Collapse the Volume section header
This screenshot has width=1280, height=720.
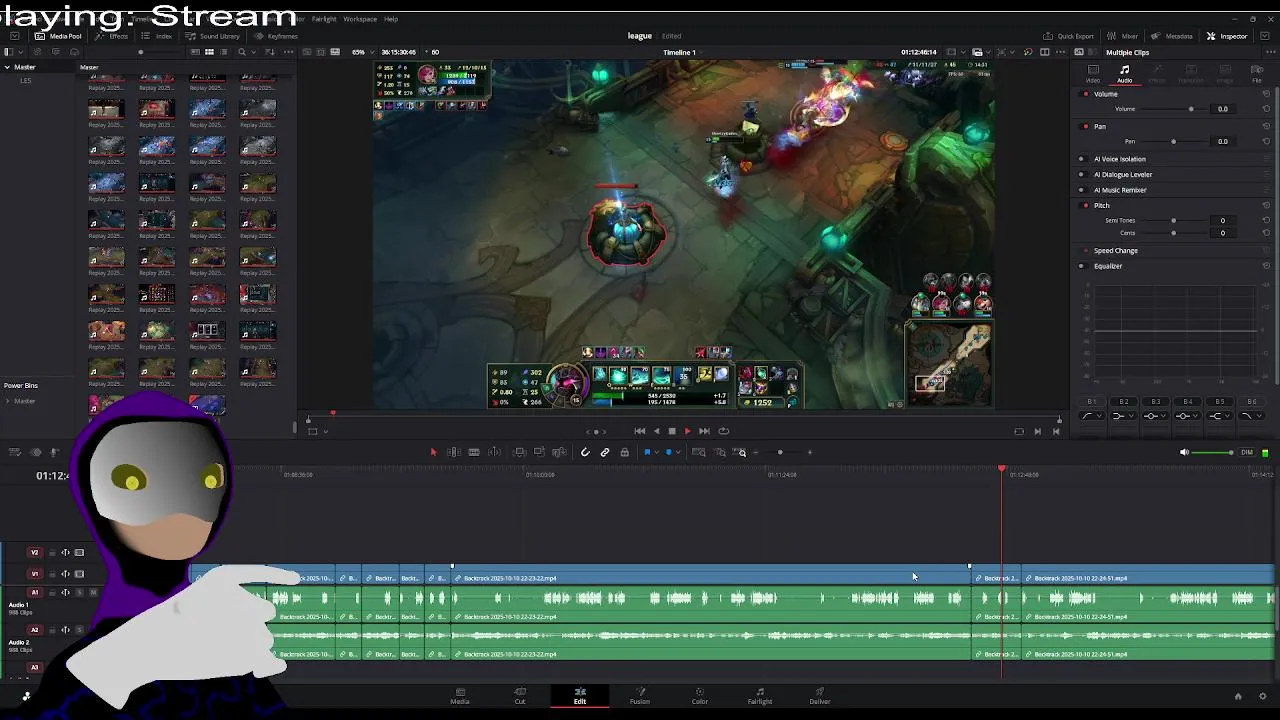[x=1106, y=94]
